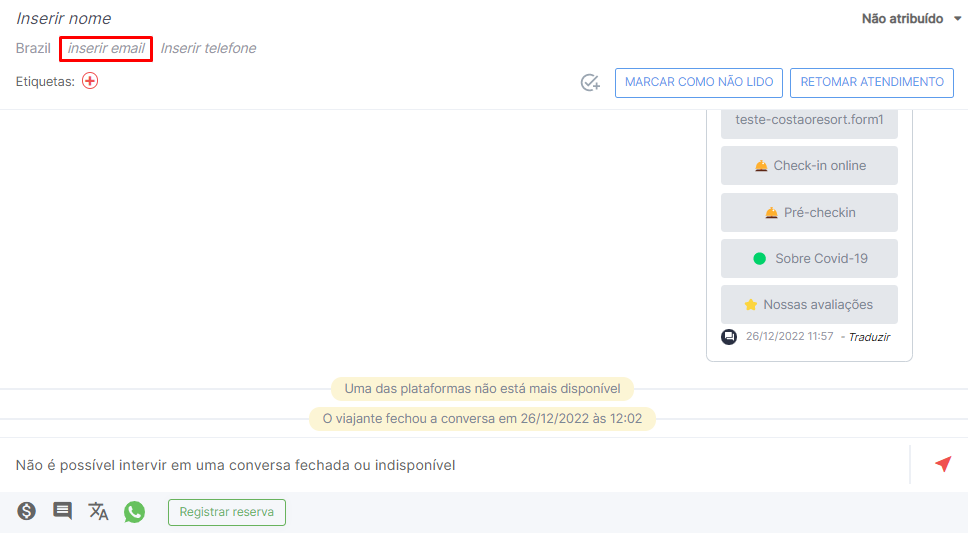The height and width of the screenshot is (533, 968).
Task: Open the Nossas avaliações option
Action: pos(809,304)
